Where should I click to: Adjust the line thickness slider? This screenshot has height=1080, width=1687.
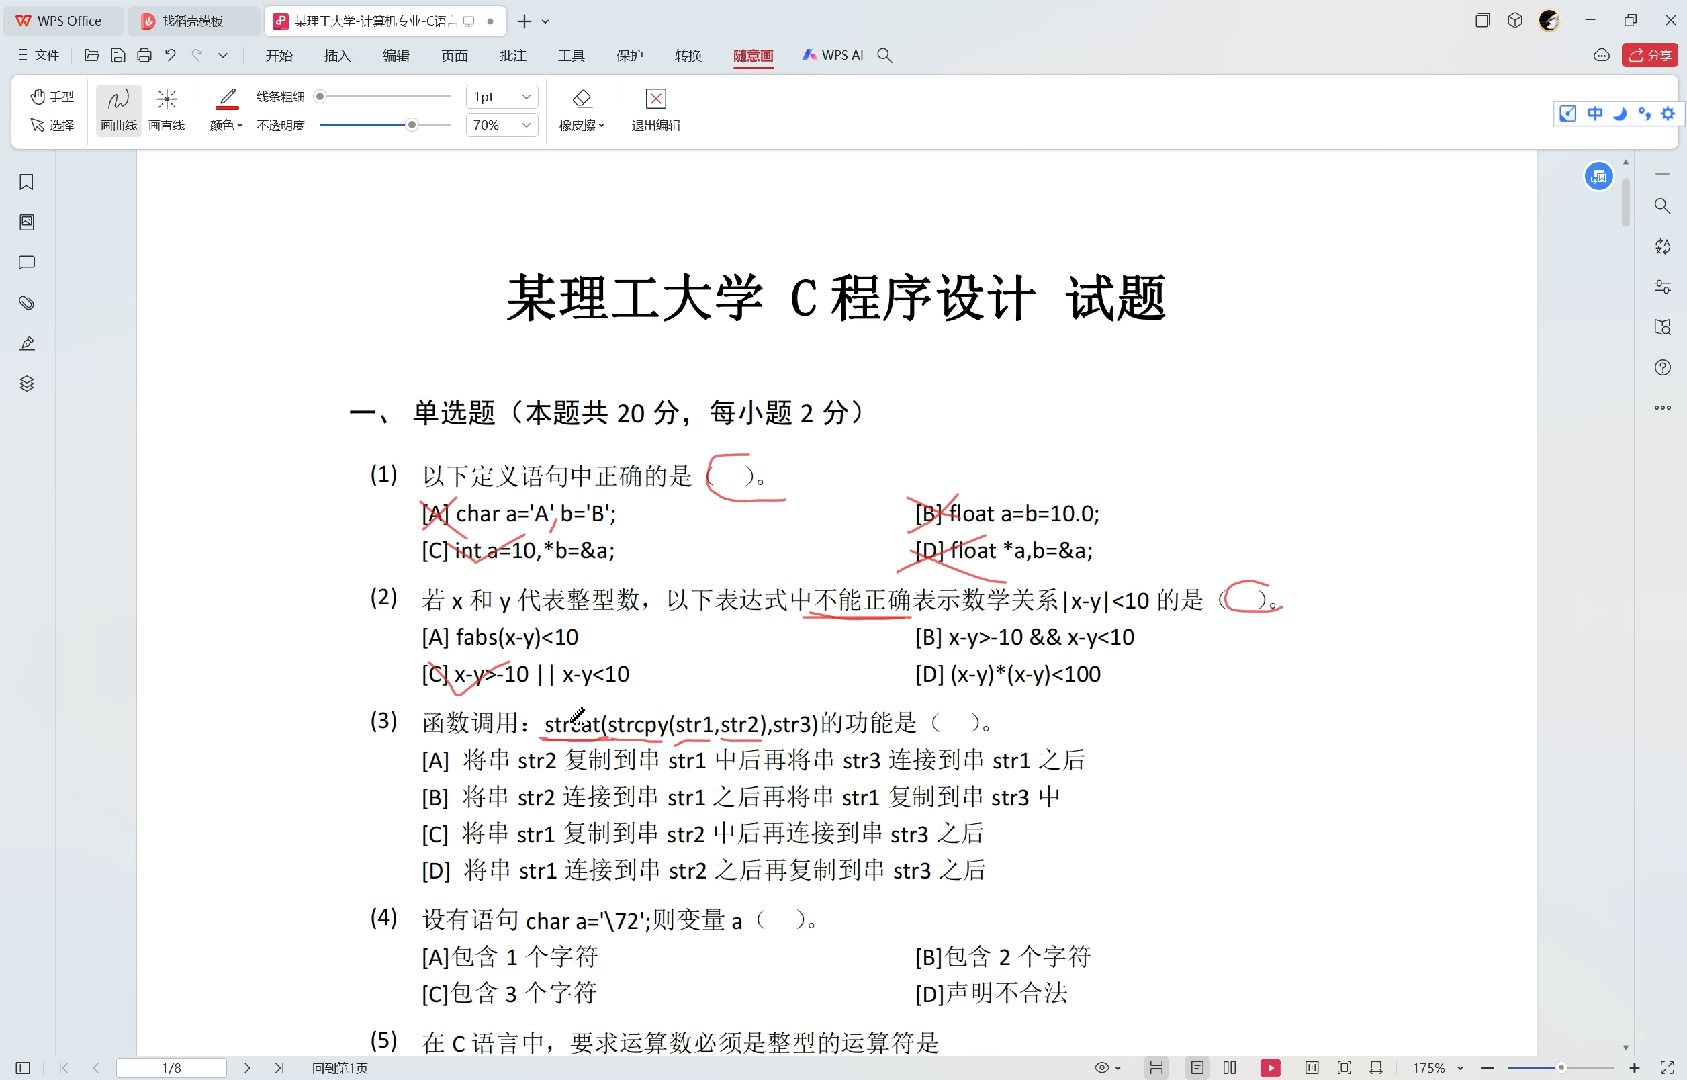[x=385, y=97]
